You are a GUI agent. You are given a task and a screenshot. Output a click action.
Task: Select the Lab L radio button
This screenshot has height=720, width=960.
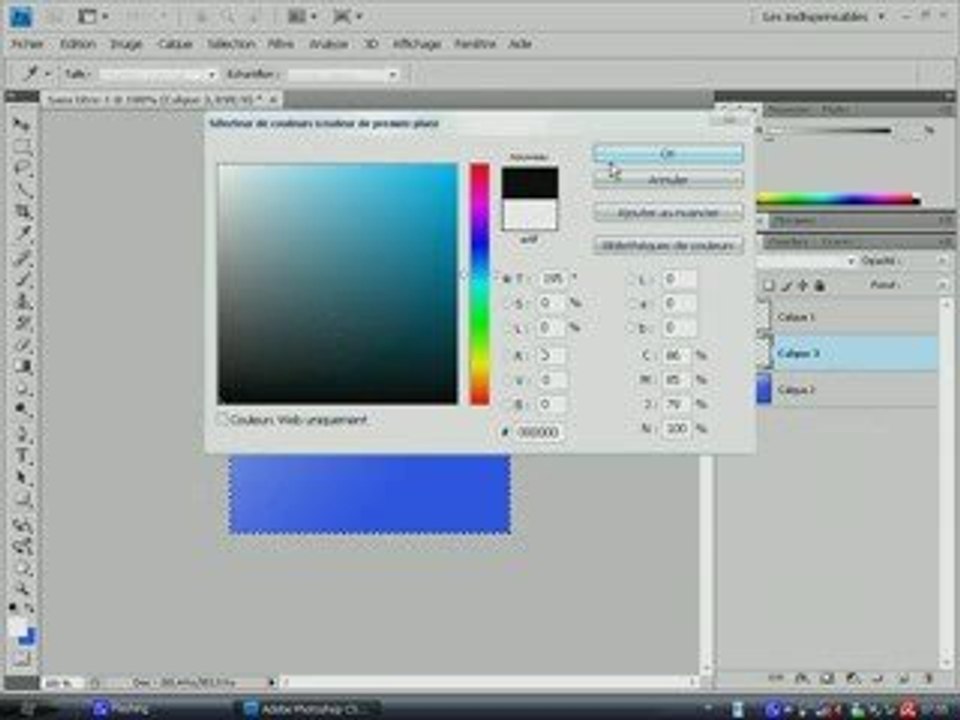click(631, 280)
